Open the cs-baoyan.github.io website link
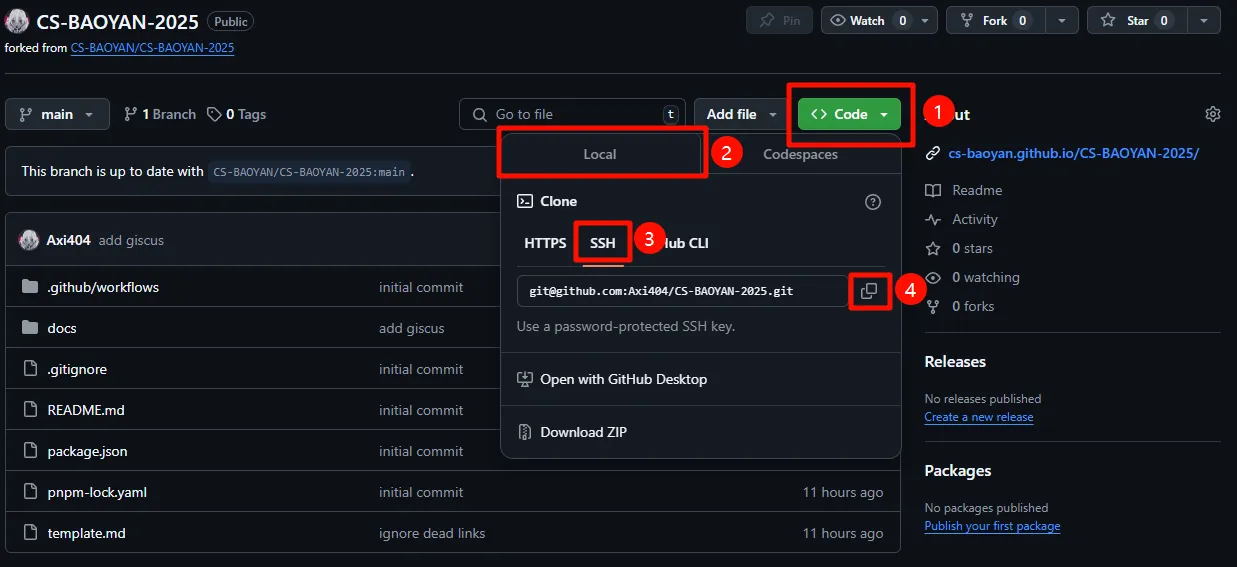The image size is (1237, 567). tap(1073, 153)
